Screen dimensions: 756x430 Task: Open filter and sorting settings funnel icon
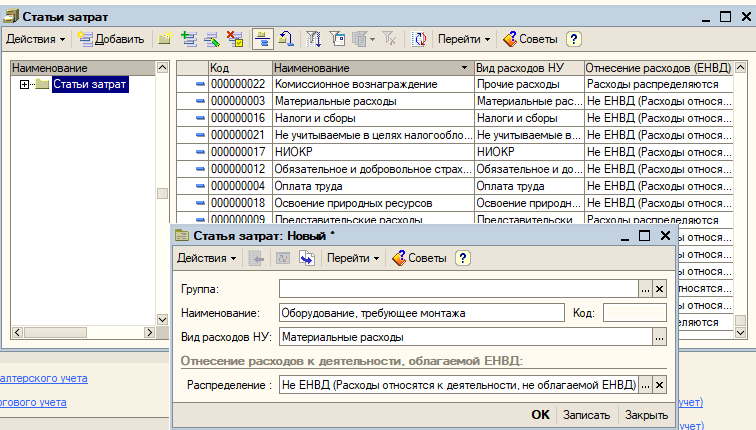coord(313,39)
